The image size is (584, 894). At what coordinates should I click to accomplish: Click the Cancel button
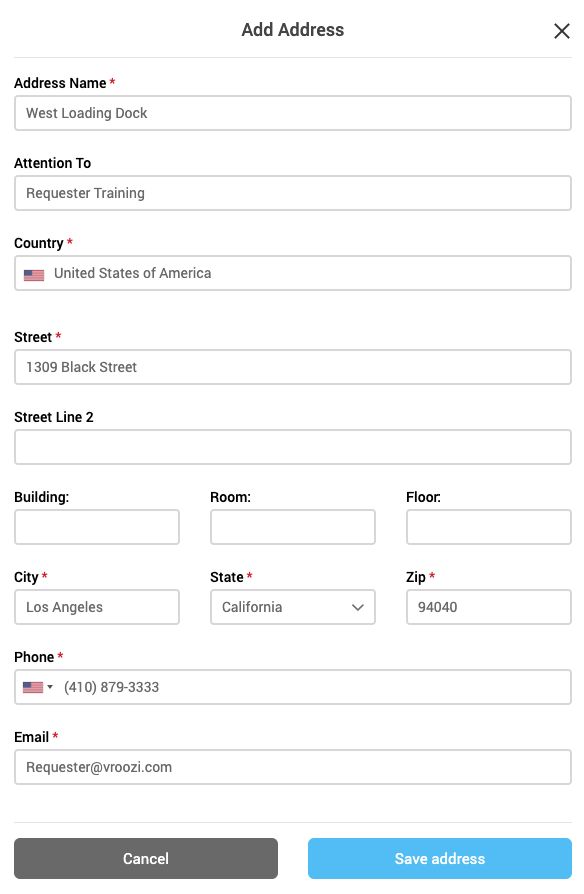pos(146,858)
